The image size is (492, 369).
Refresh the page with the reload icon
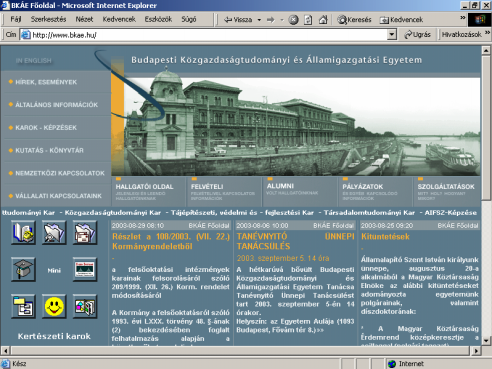[x=308, y=20]
